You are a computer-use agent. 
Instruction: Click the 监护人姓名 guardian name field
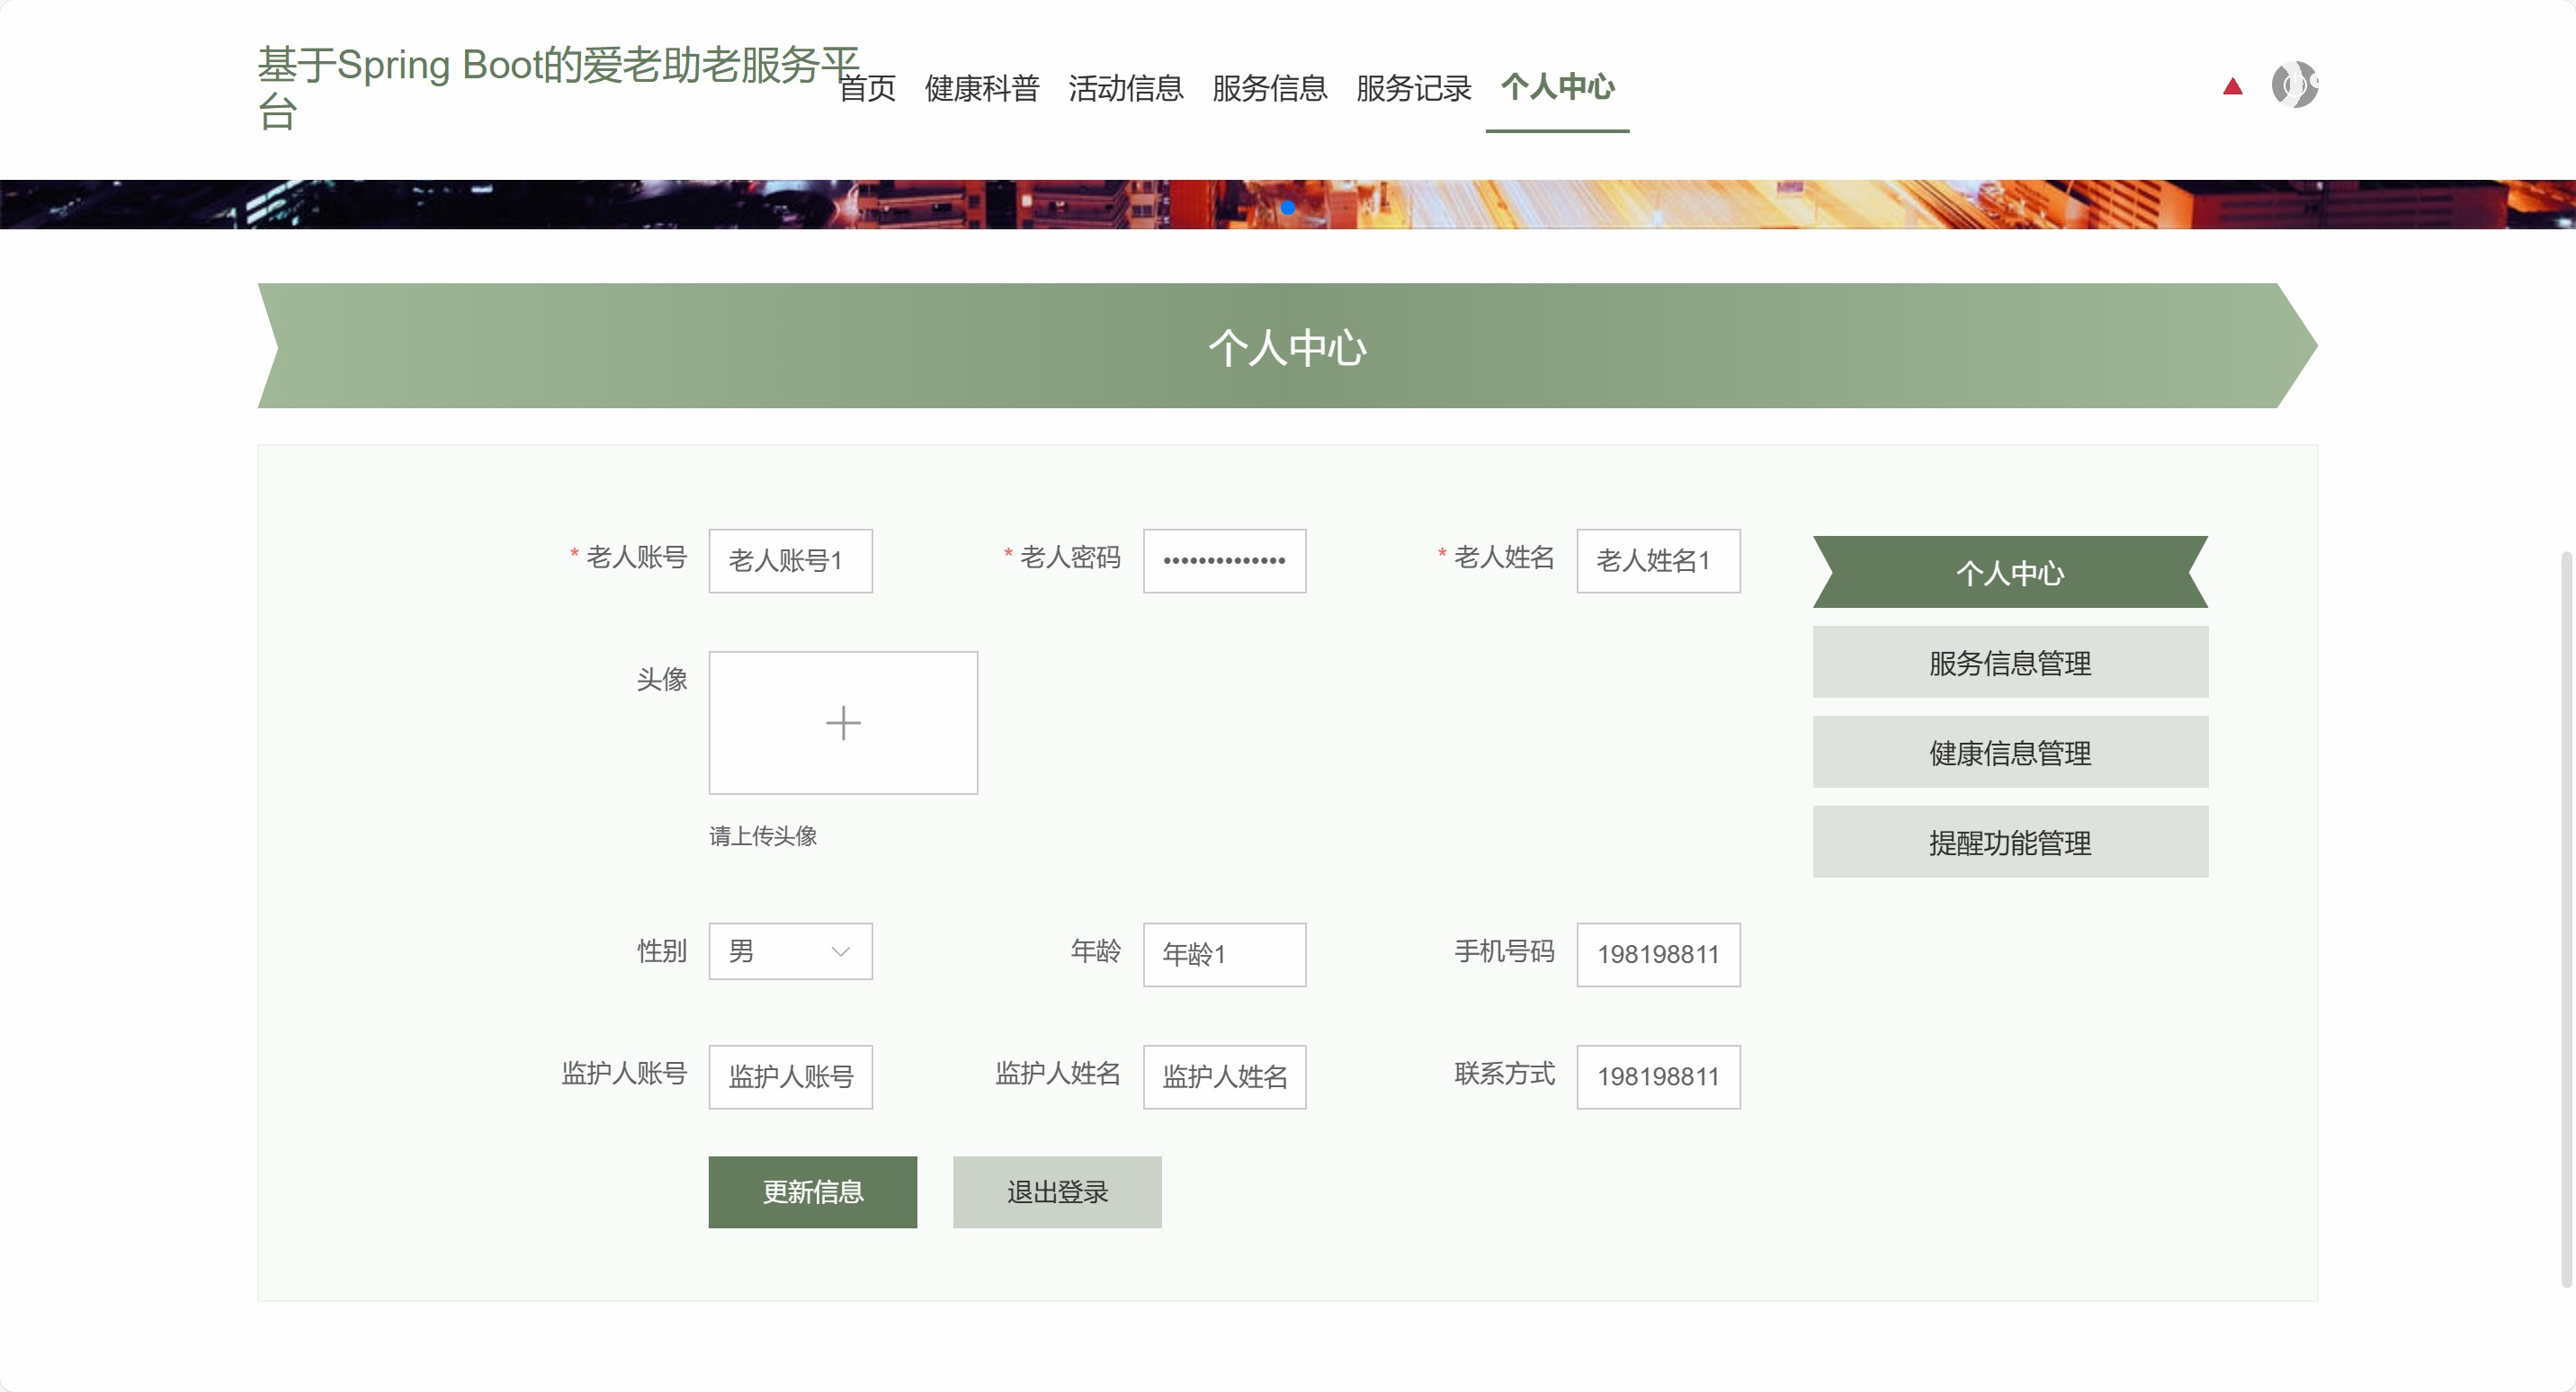pos(1224,1076)
